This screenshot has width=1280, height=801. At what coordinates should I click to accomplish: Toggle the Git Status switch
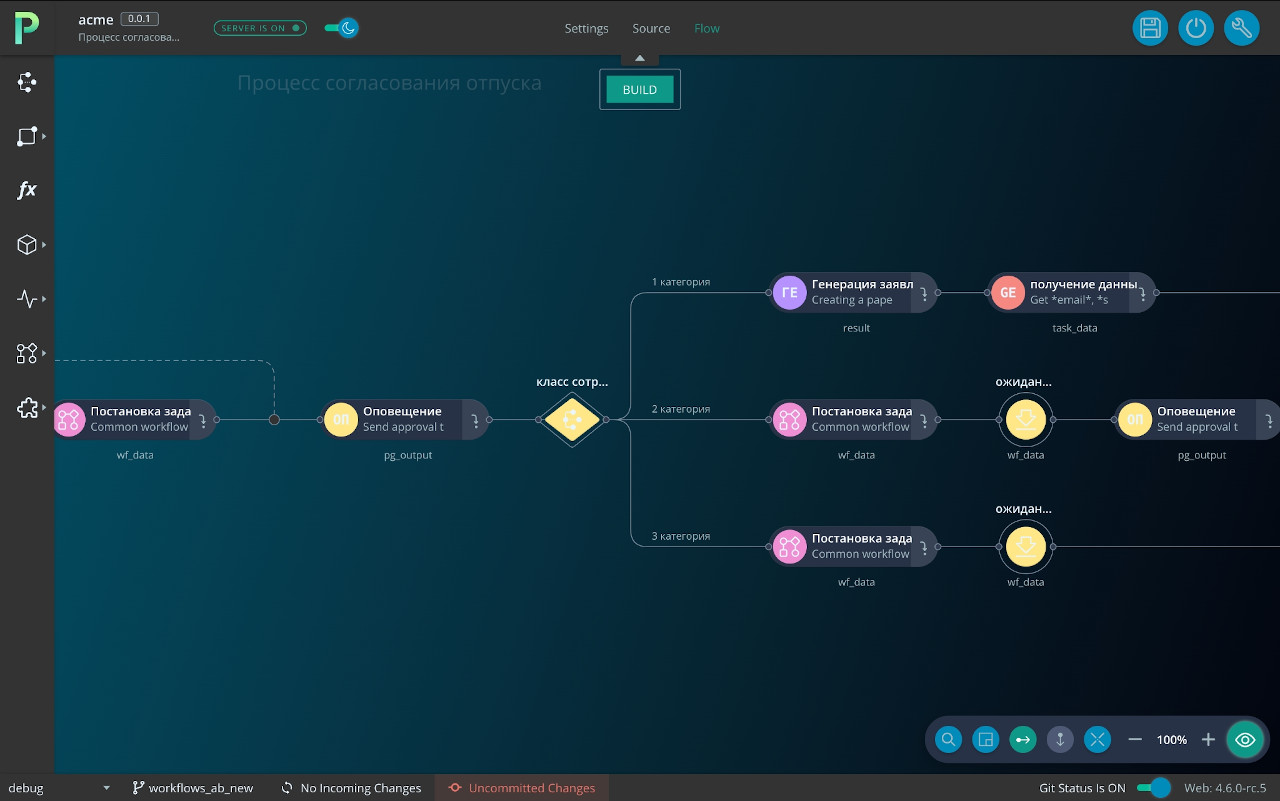1153,788
